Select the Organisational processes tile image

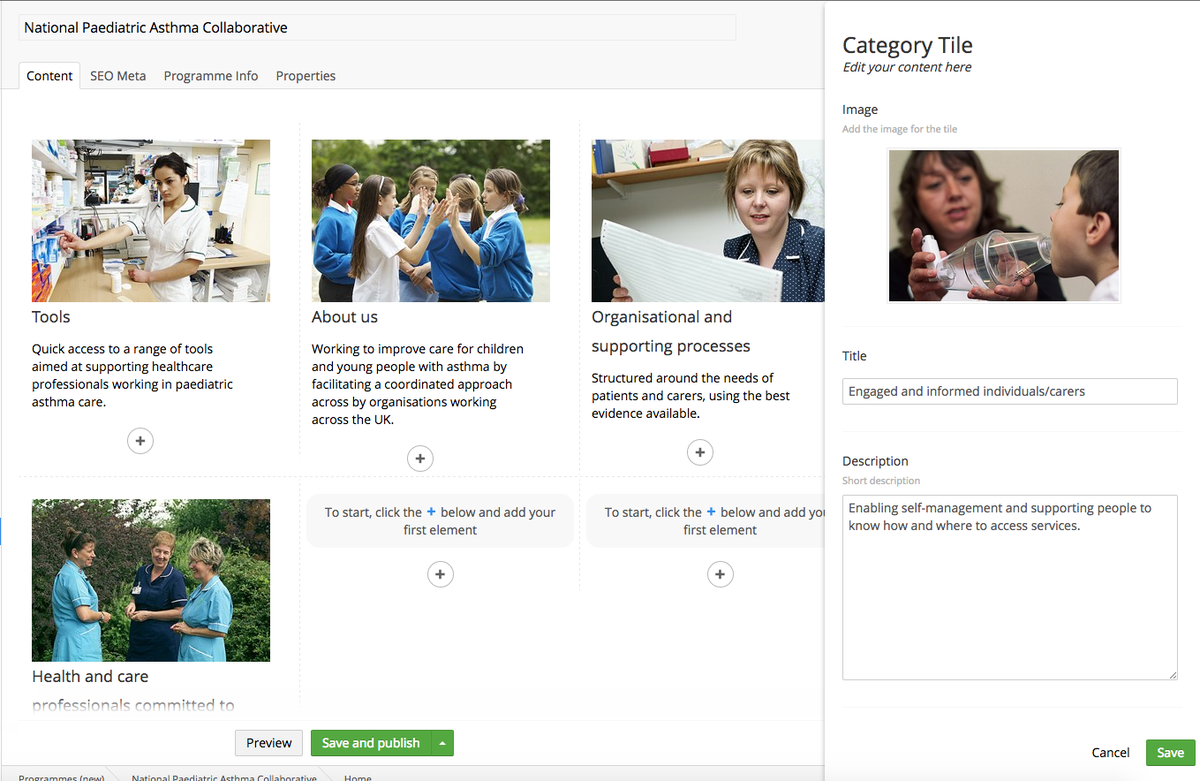pos(708,220)
